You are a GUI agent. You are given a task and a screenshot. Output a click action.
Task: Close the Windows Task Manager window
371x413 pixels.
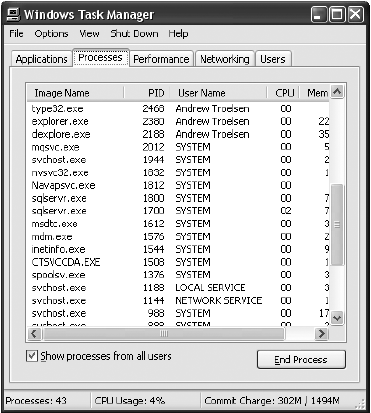point(355,15)
